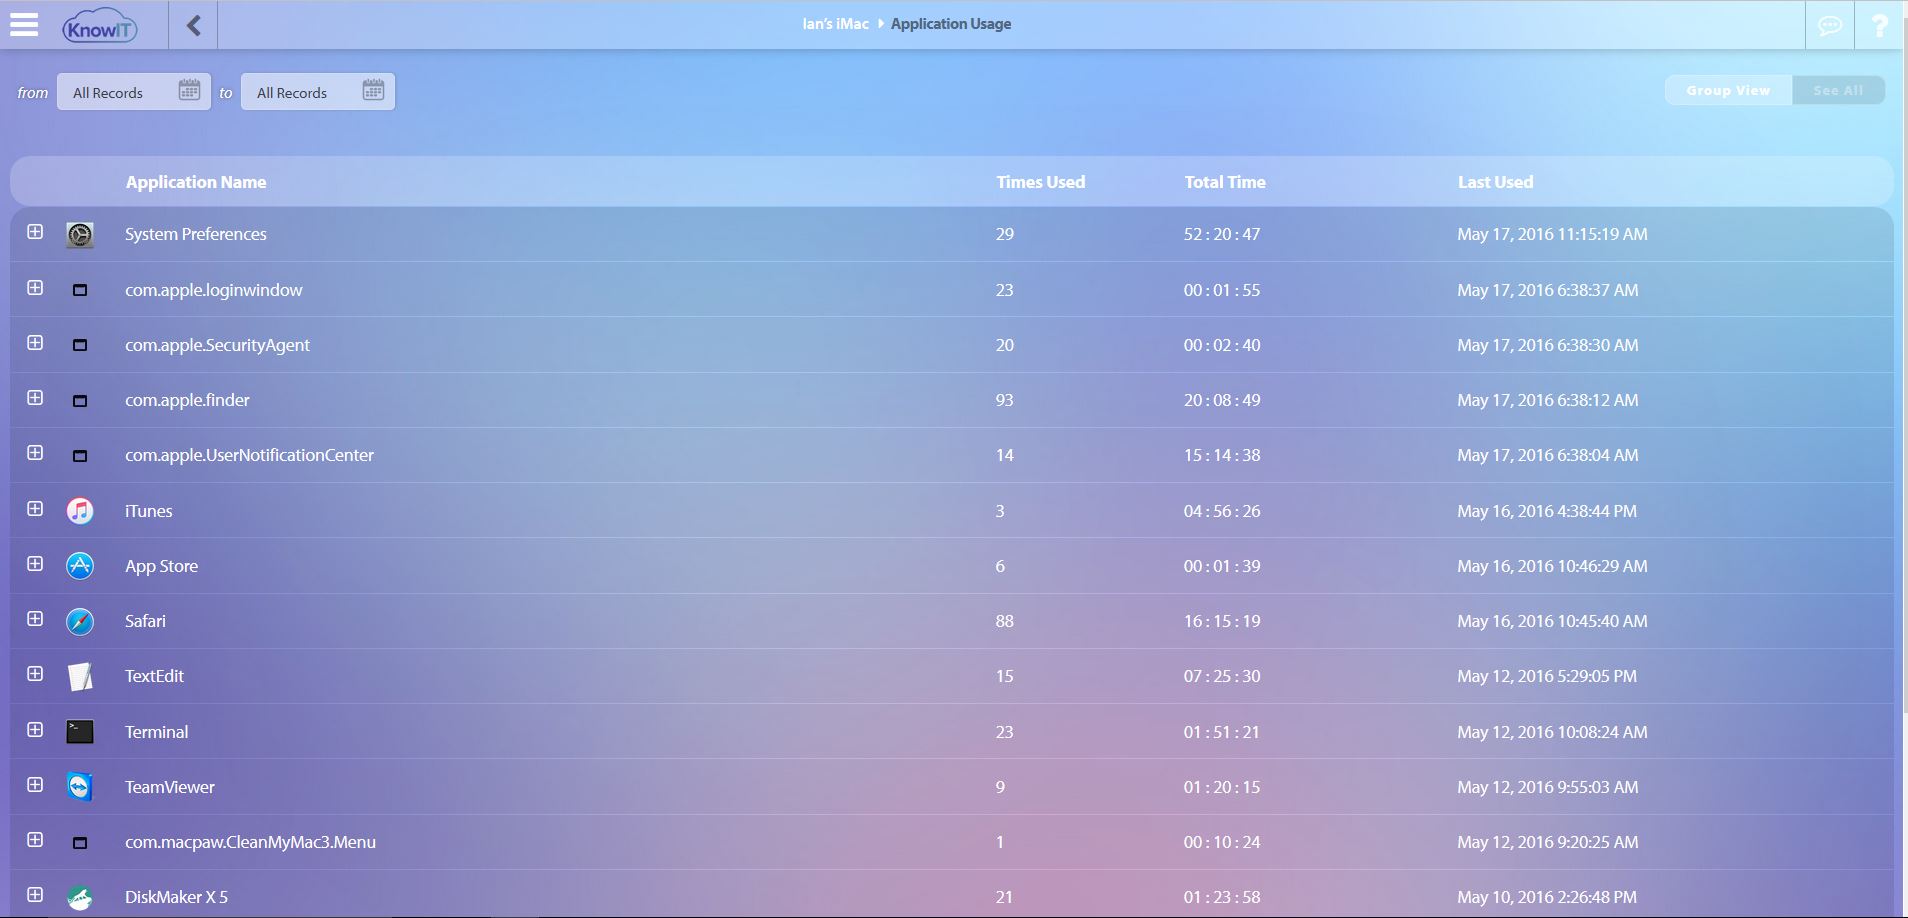Select the com.apple.finder application name

point(187,400)
